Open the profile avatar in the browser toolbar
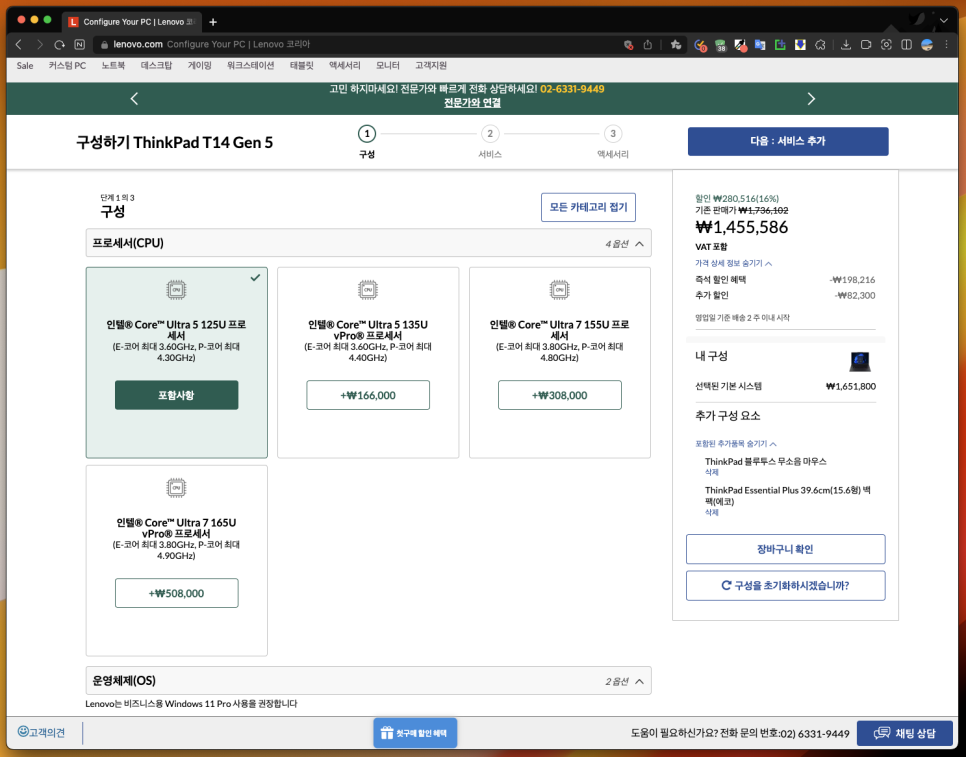The image size is (966, 757). coord(927,45)
